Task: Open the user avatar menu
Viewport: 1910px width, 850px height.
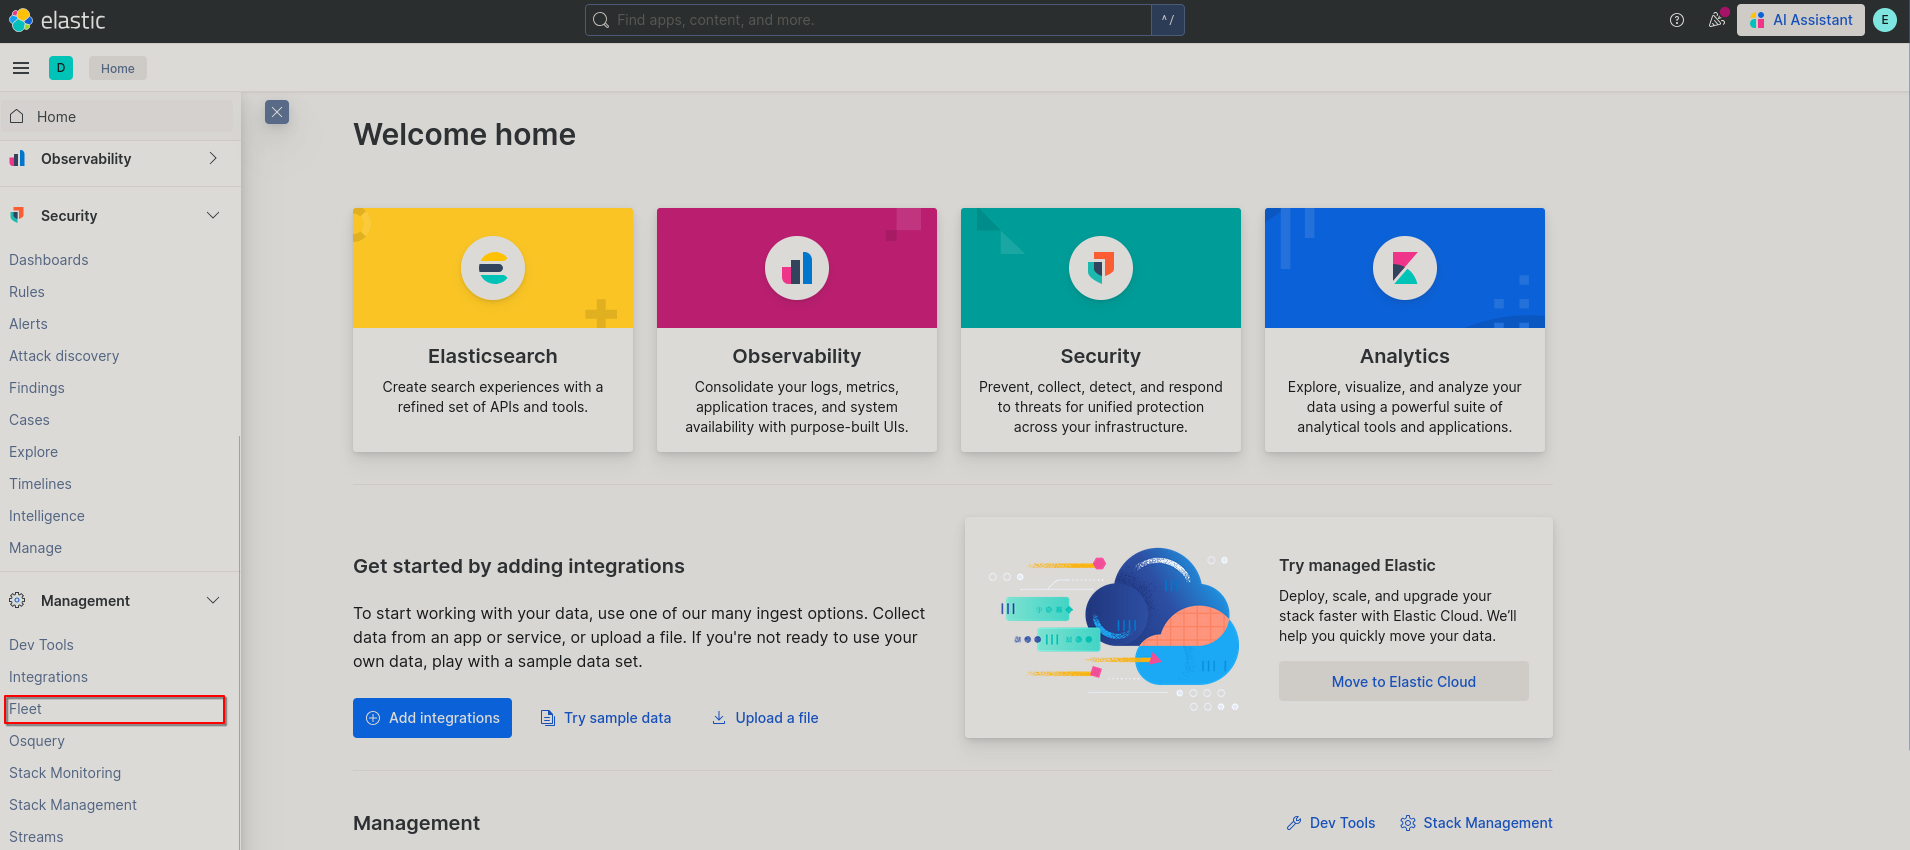Action: (x=1885, y=20)
